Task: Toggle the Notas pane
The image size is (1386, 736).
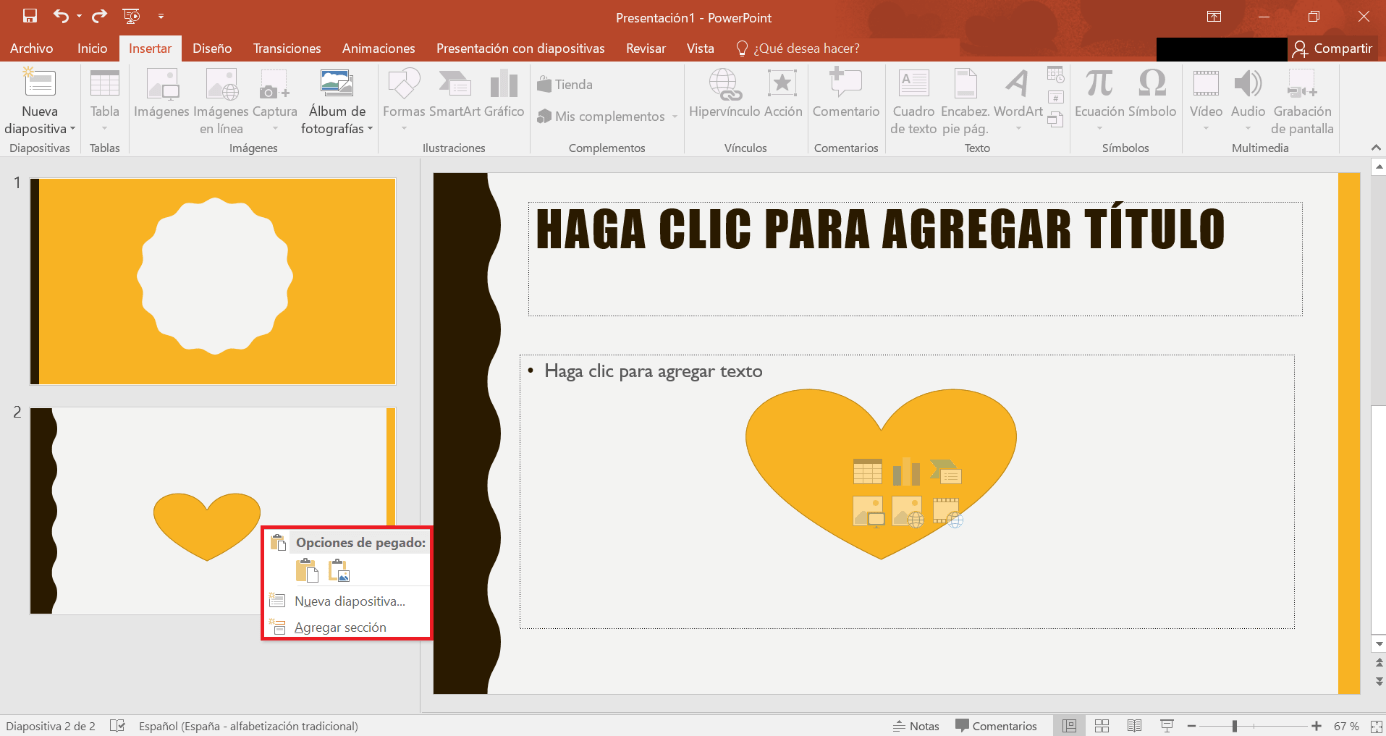Action: click(x=916, y=726)
